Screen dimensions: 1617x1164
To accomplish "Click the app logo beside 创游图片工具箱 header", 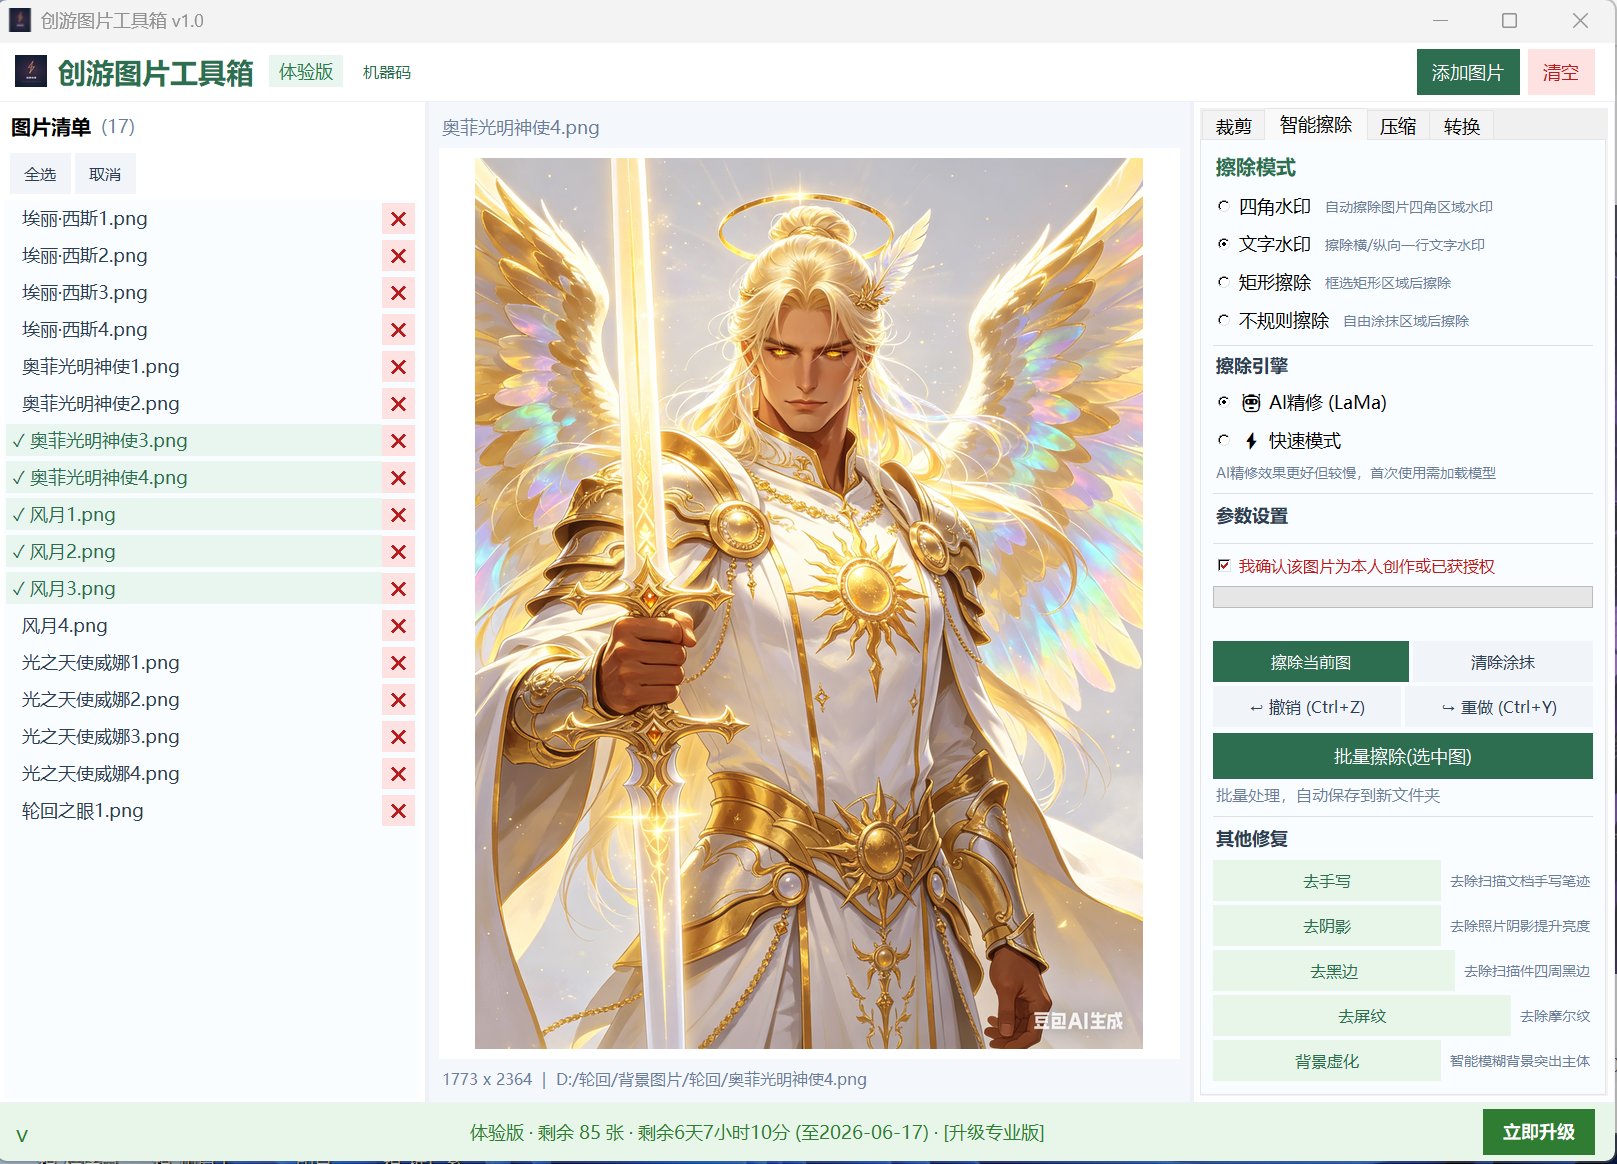I will (31, 71).
